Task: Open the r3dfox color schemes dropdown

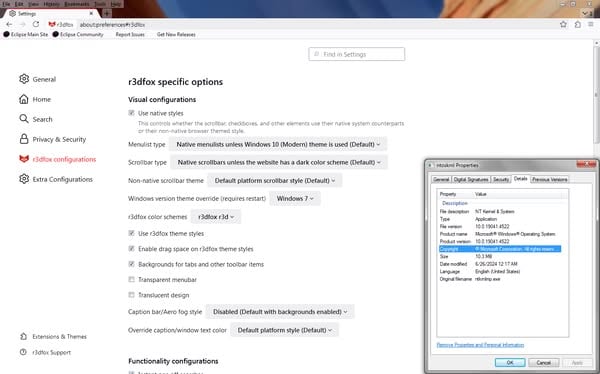Action: (x=216, y=217)
